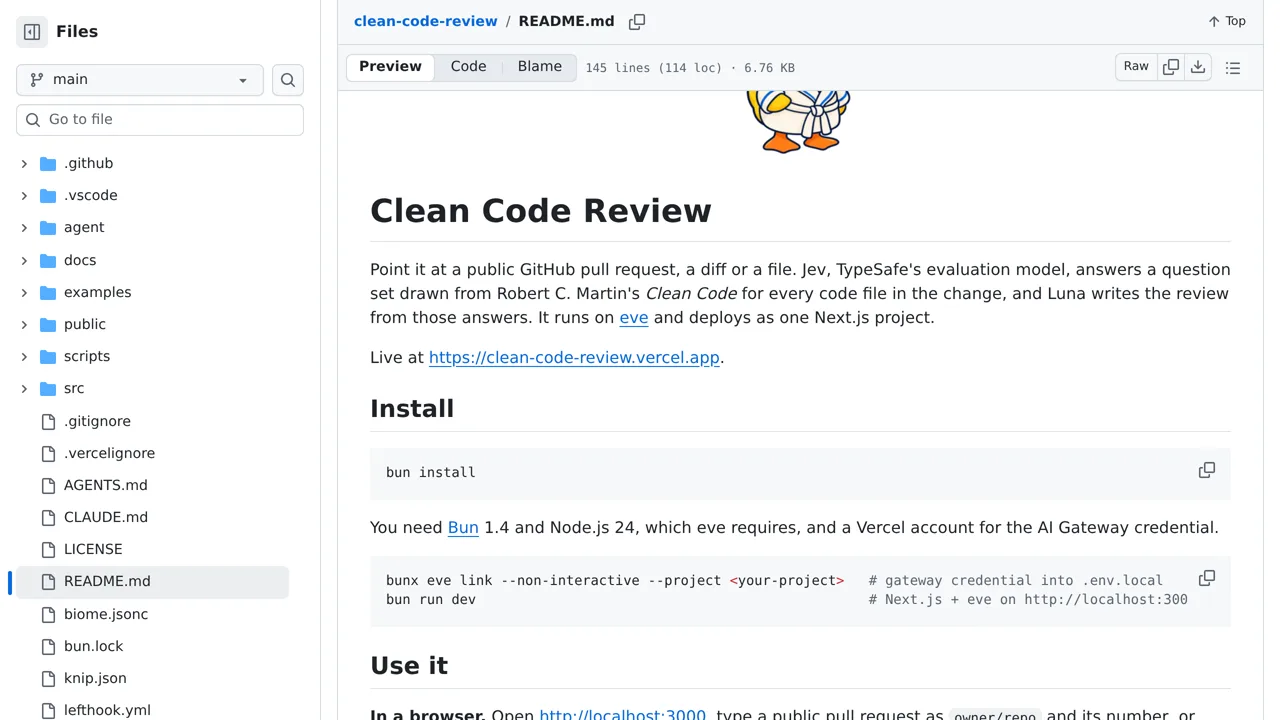1280x720 pixels.
Task: Open the .vscode folder icon
Action: [48, 195]
